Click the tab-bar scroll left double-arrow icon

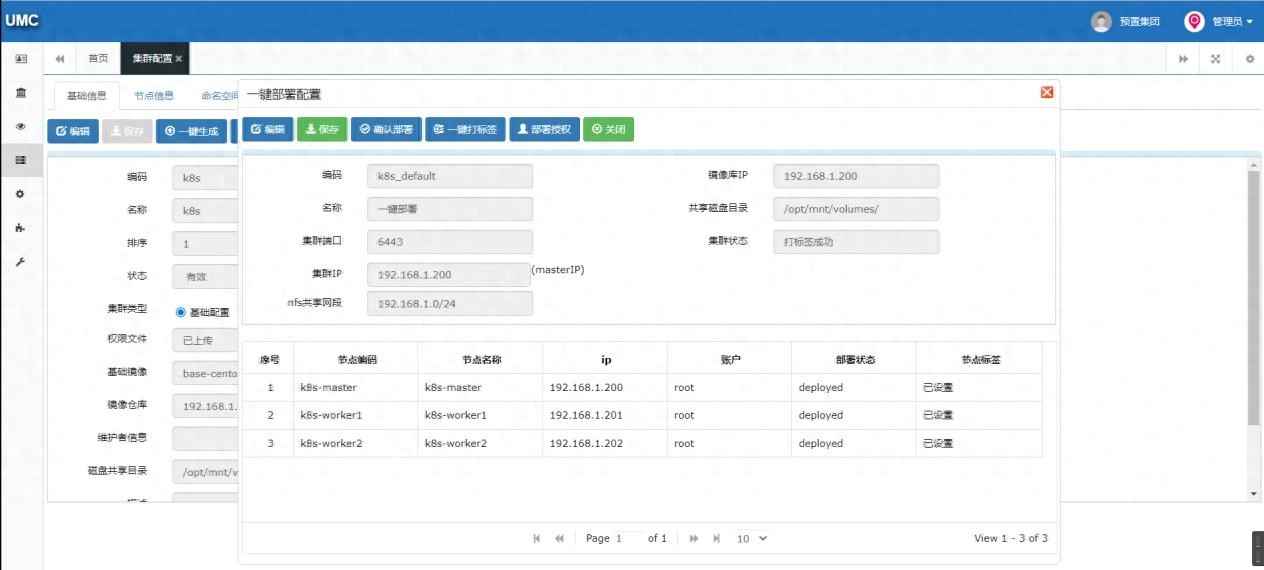[x=60, y=59]
